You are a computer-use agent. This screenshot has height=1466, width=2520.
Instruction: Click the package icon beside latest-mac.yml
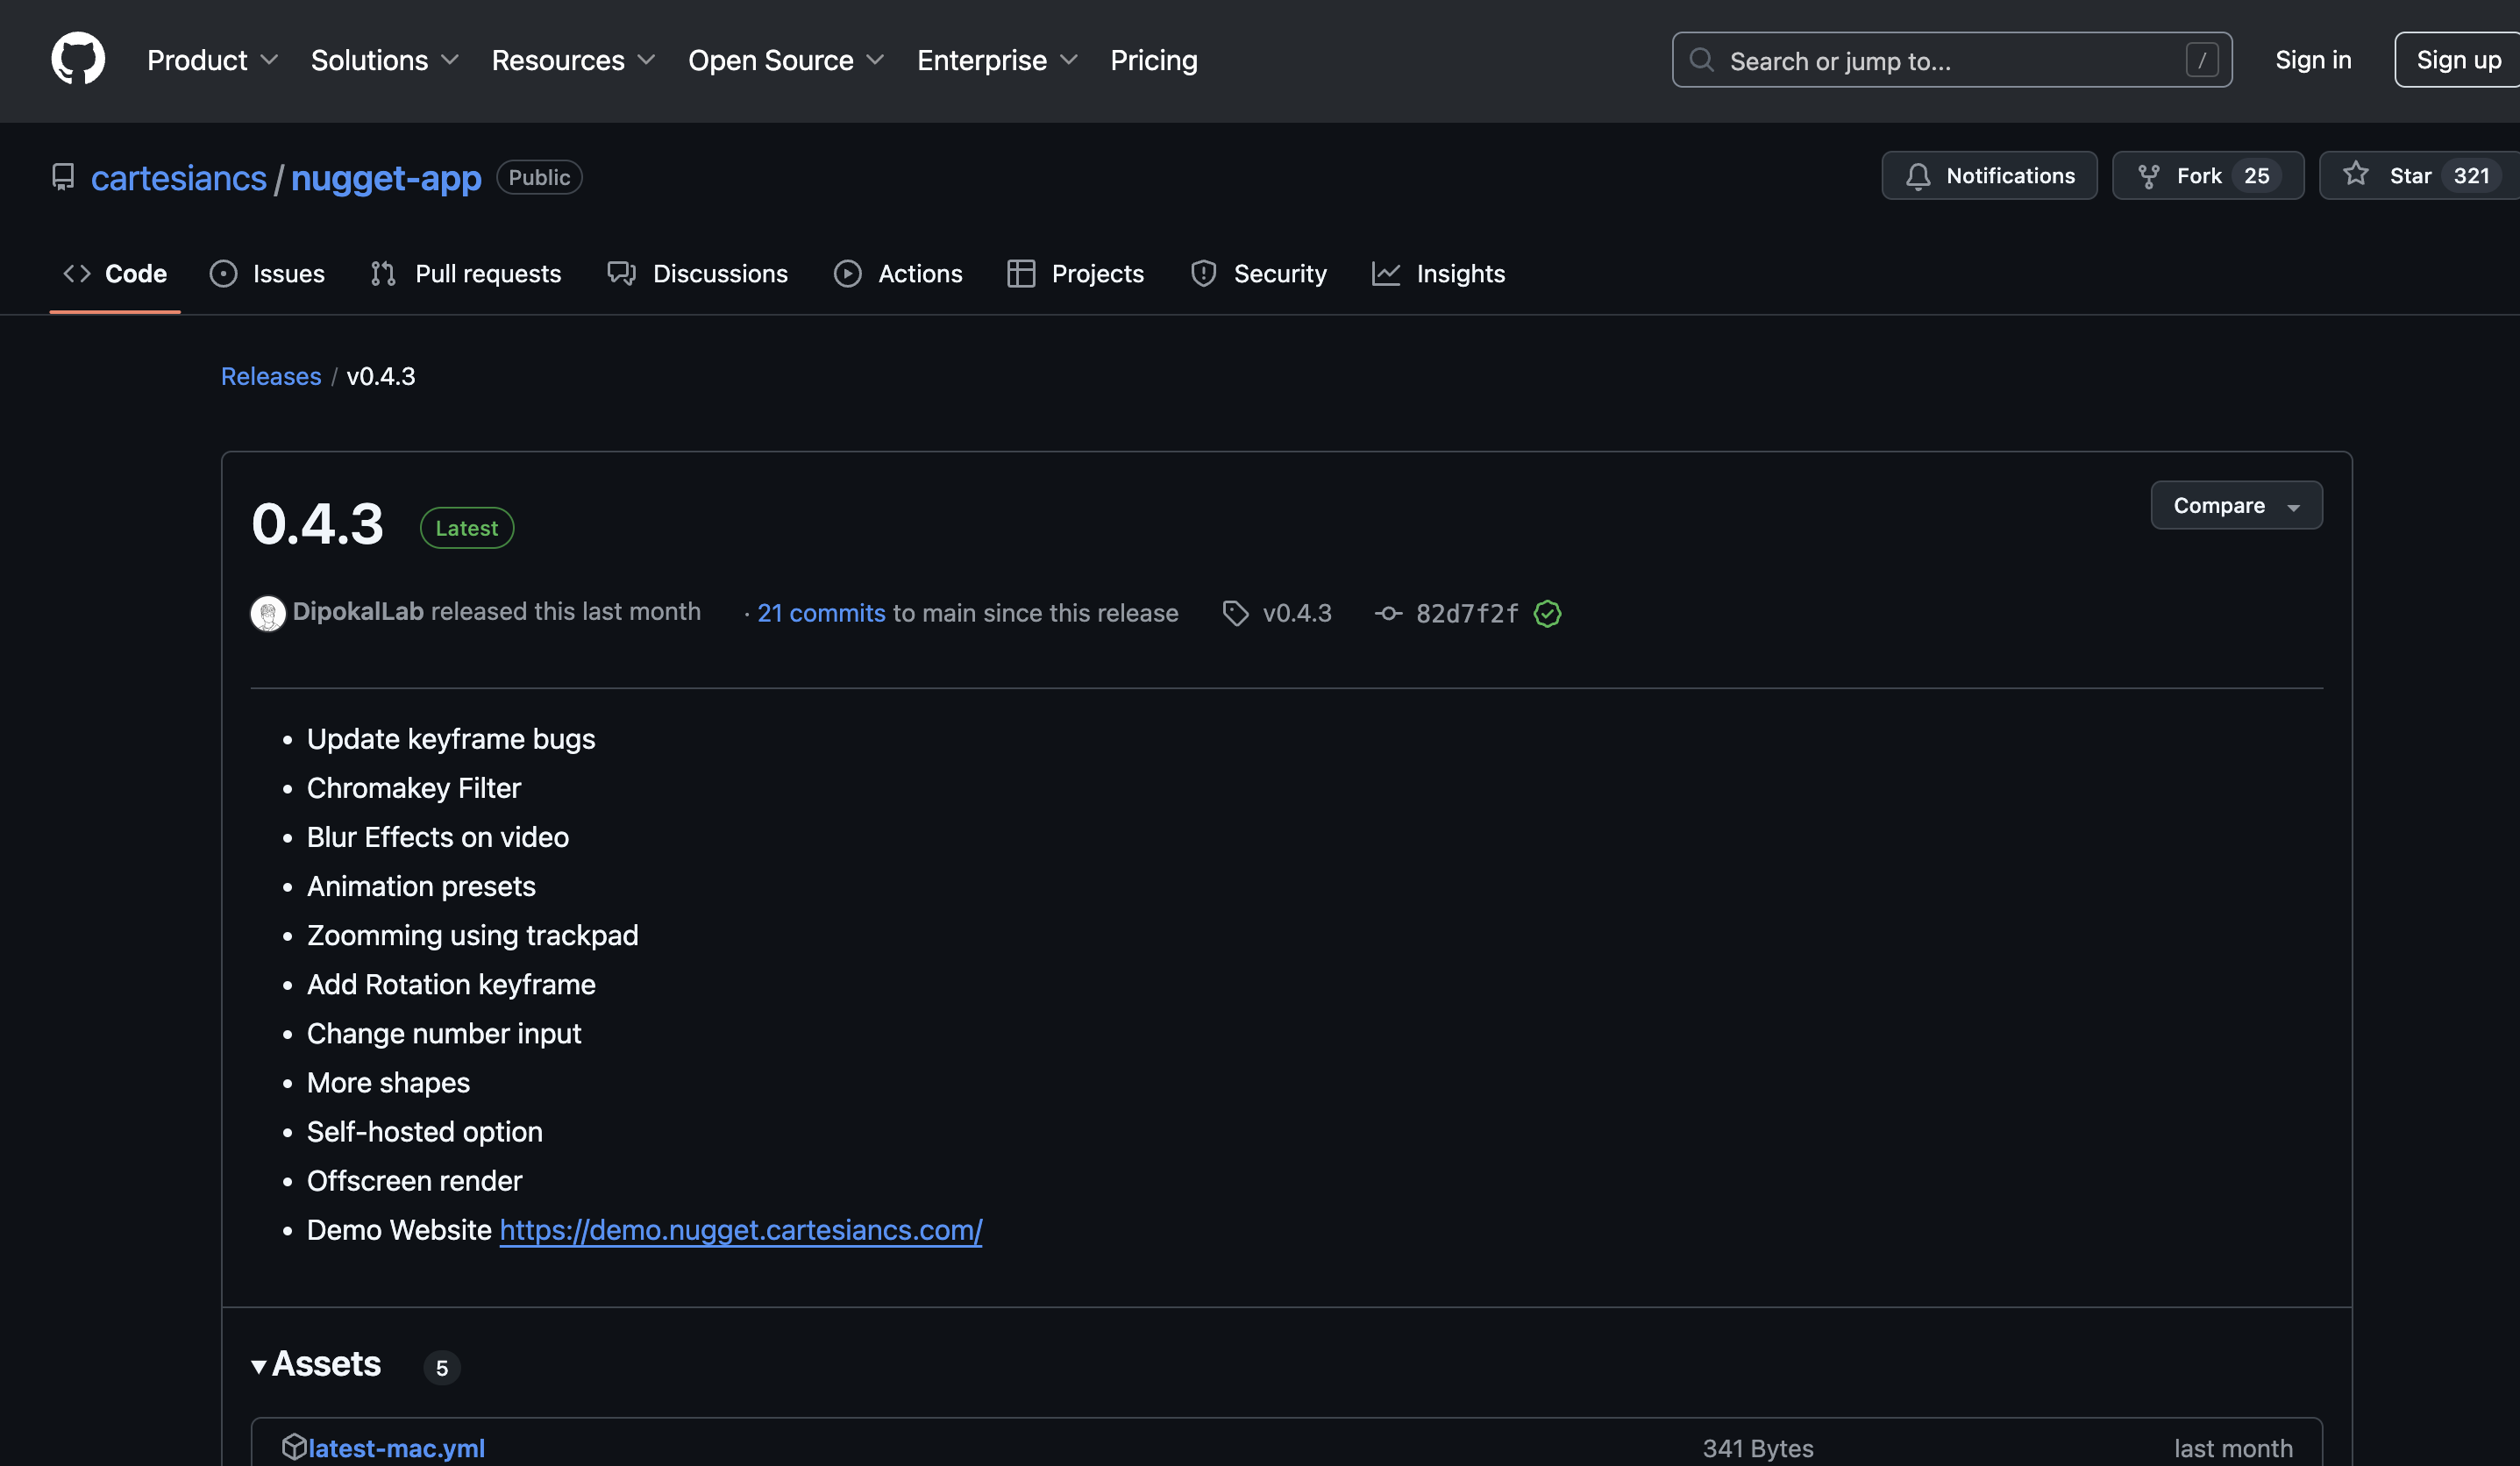click(294, 1446)
